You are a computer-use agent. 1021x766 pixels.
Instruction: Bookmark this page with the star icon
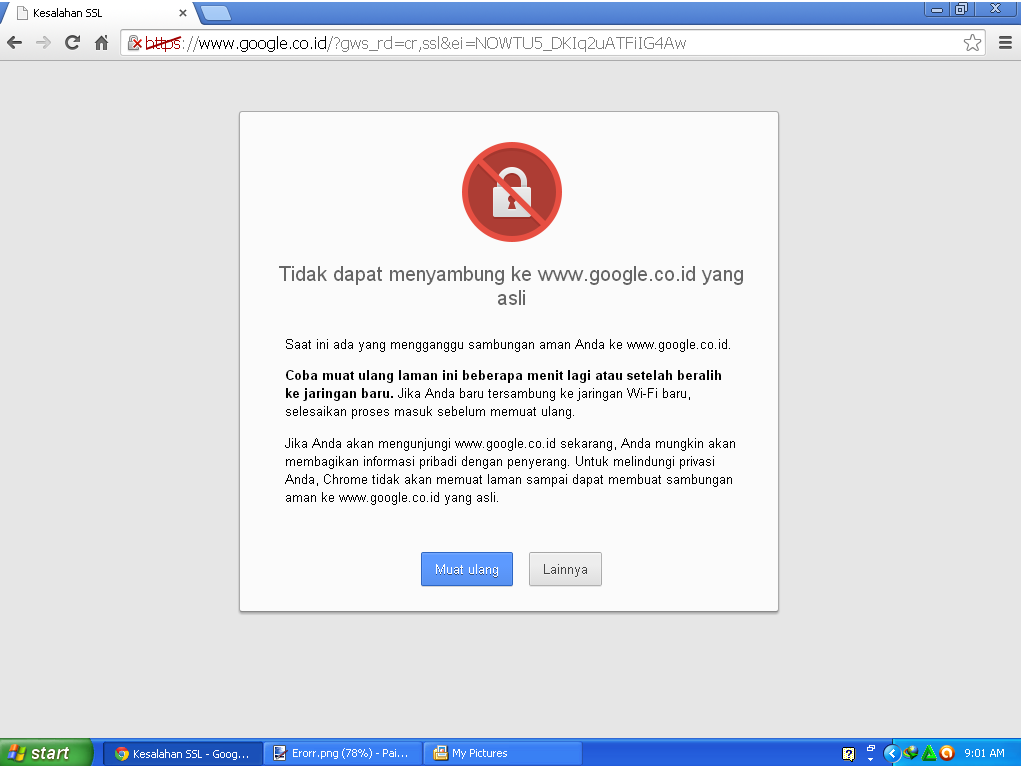click(972, 43)
